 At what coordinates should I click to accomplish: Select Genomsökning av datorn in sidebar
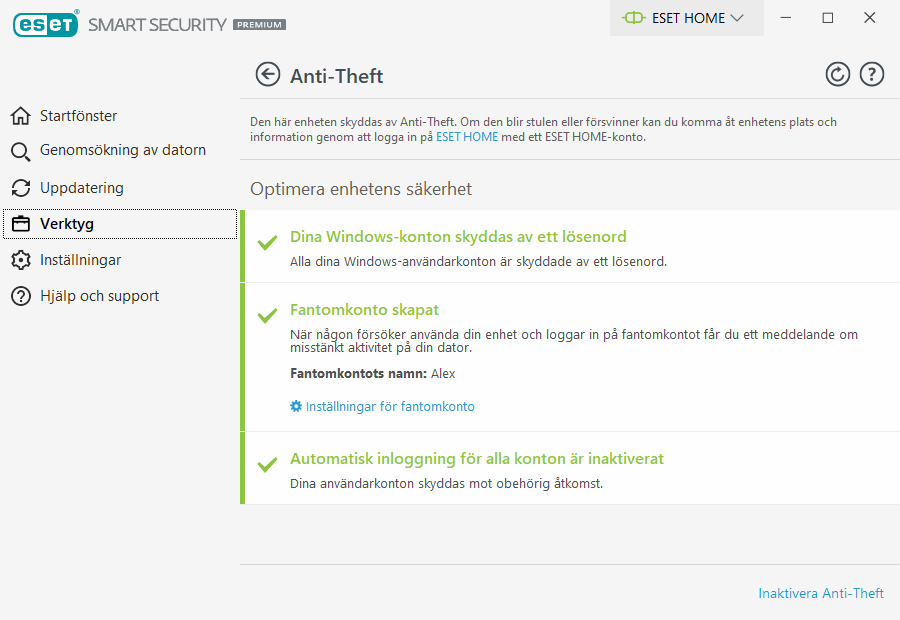pos(123,151)
